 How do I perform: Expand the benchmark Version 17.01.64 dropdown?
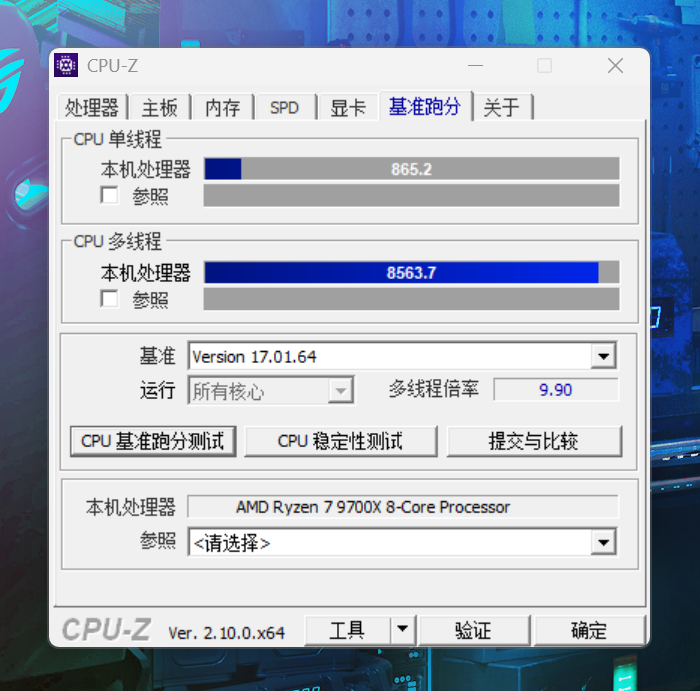(604, 356)
